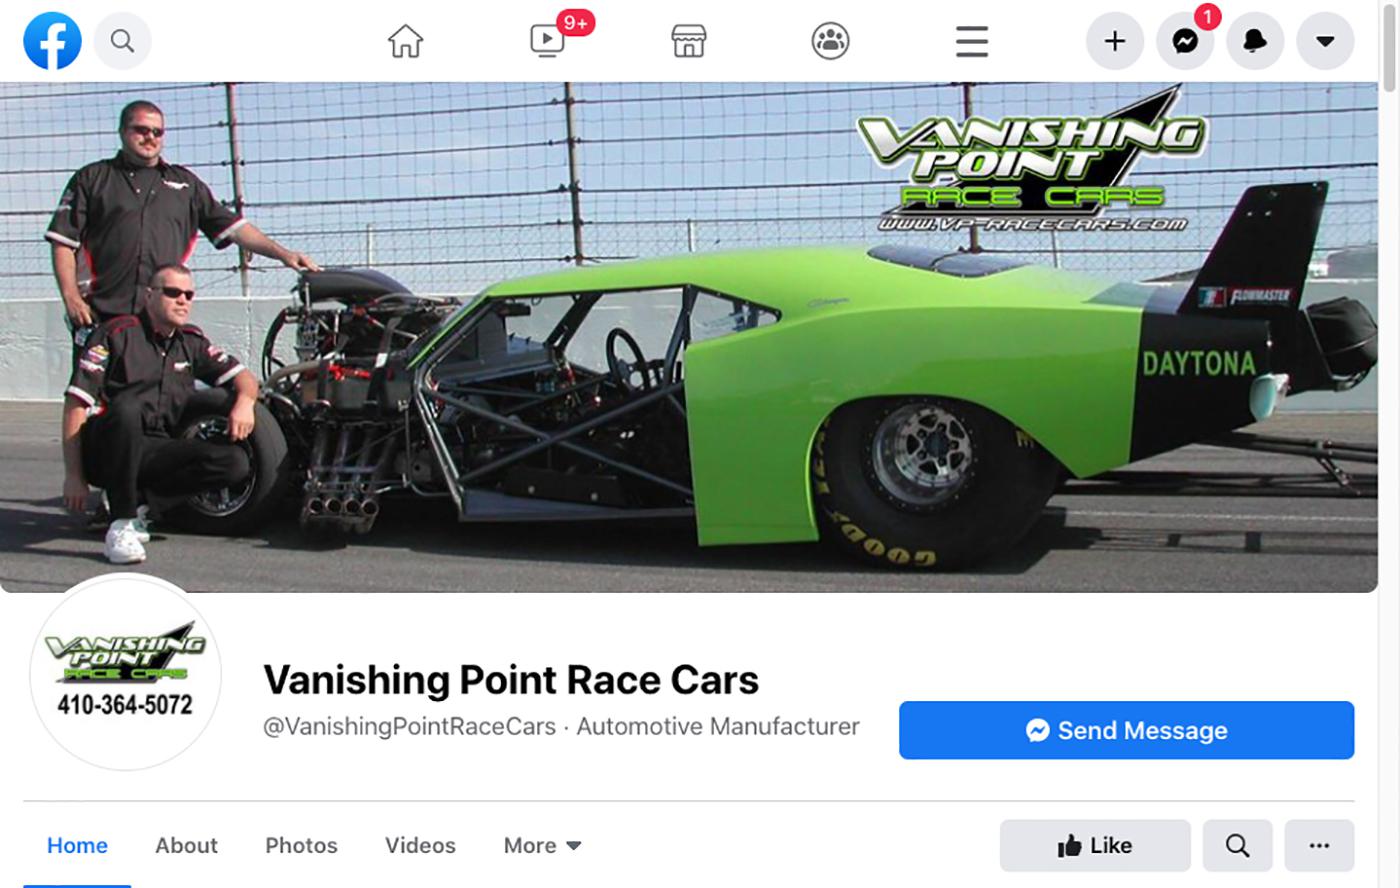
Task: Open the Groups icon
Action: coord(830,41)
